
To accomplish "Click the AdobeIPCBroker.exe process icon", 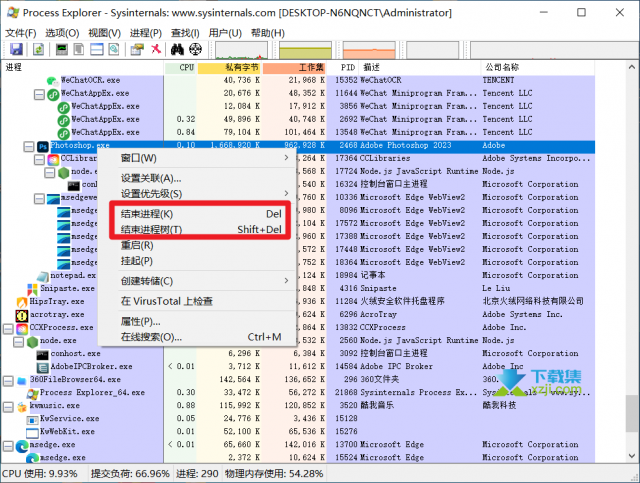I will point(42,367).
